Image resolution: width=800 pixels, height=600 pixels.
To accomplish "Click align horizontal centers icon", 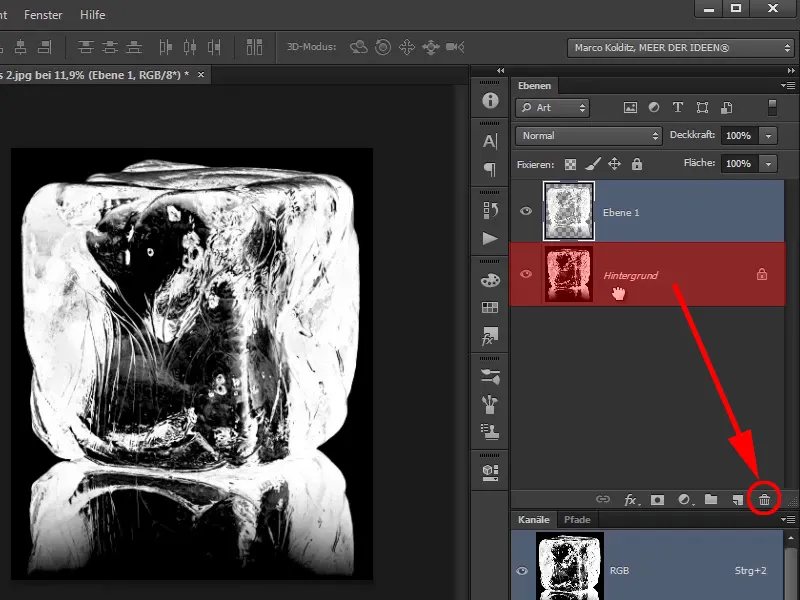I will (20, 47).
